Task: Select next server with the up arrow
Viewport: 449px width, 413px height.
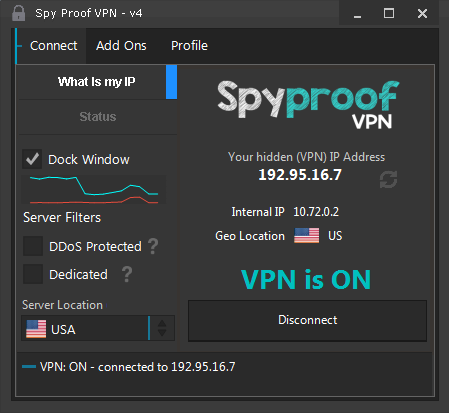Action: [162, 323]
